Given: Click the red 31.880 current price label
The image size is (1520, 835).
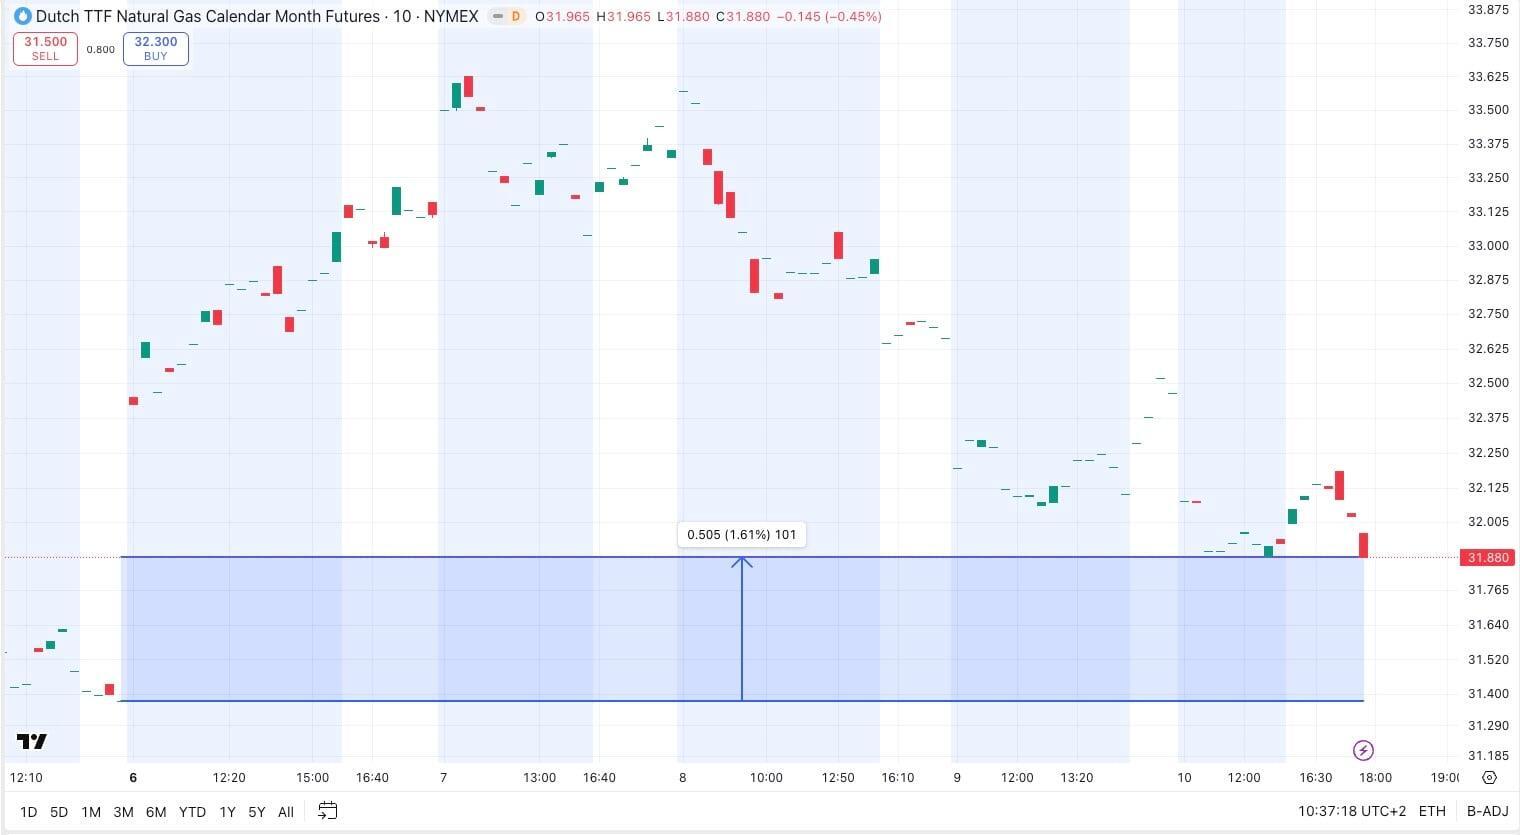Looking at the screenshot, I should (x=1487, y=557).
